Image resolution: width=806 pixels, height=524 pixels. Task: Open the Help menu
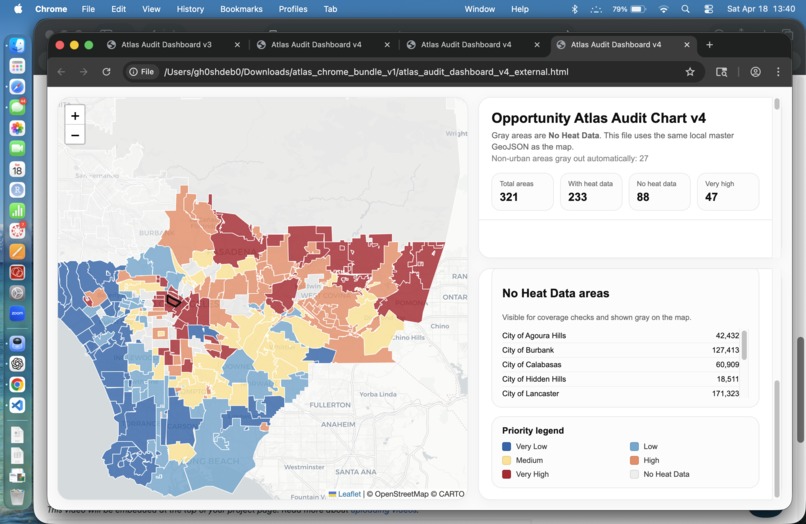tap(520, 9)
